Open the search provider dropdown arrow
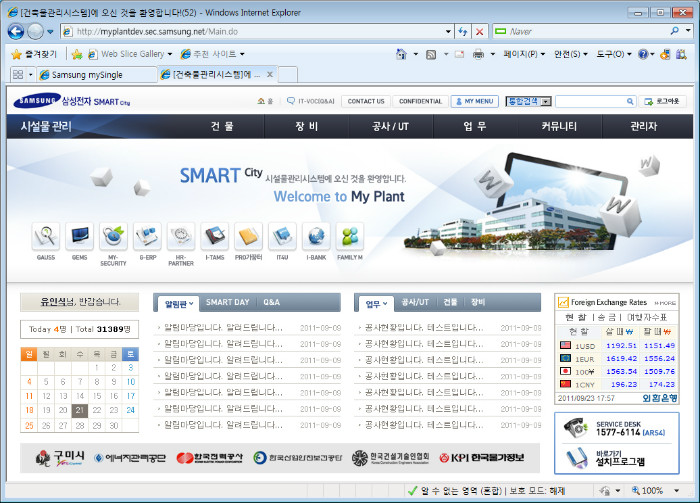 [x=688, y=31]
